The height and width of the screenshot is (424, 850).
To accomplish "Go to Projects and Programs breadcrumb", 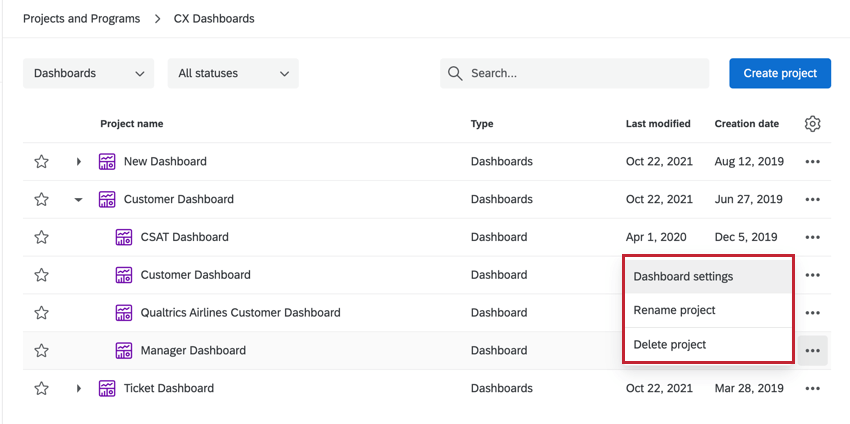I will 81,19.
